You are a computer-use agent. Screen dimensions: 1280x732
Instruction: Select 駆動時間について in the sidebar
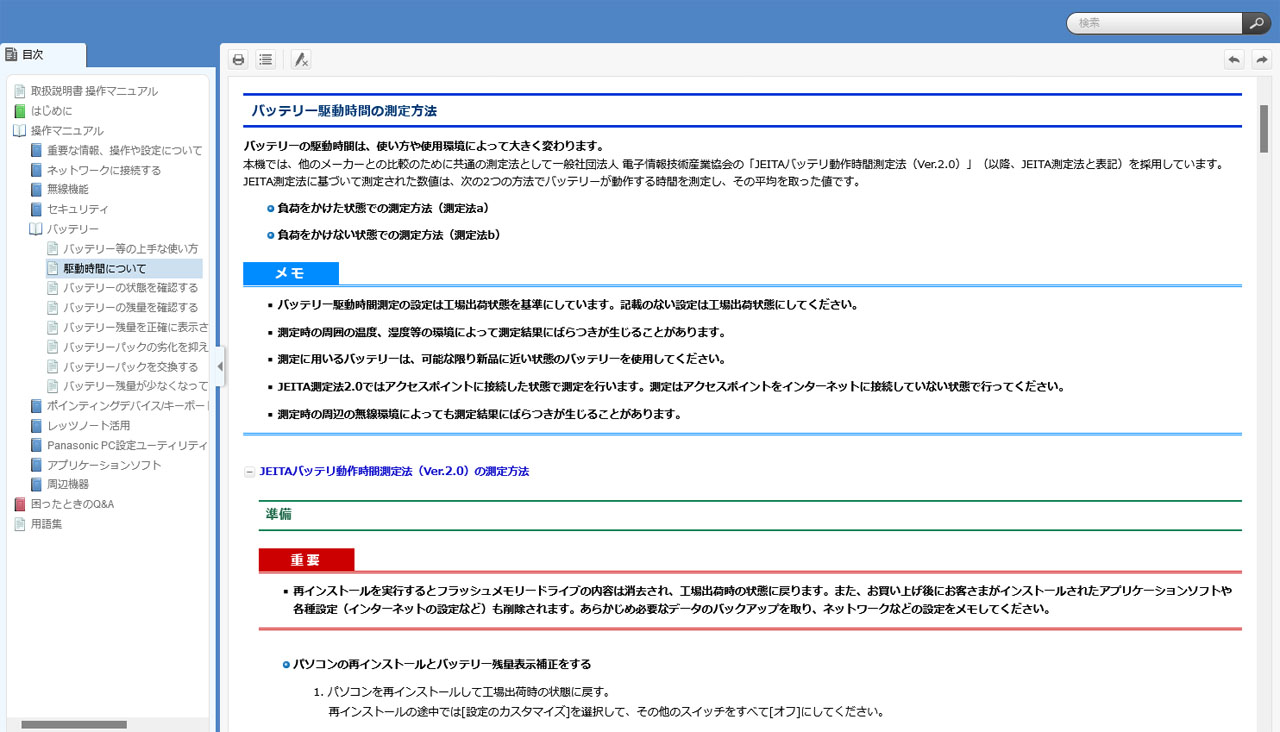coord(105,268)
